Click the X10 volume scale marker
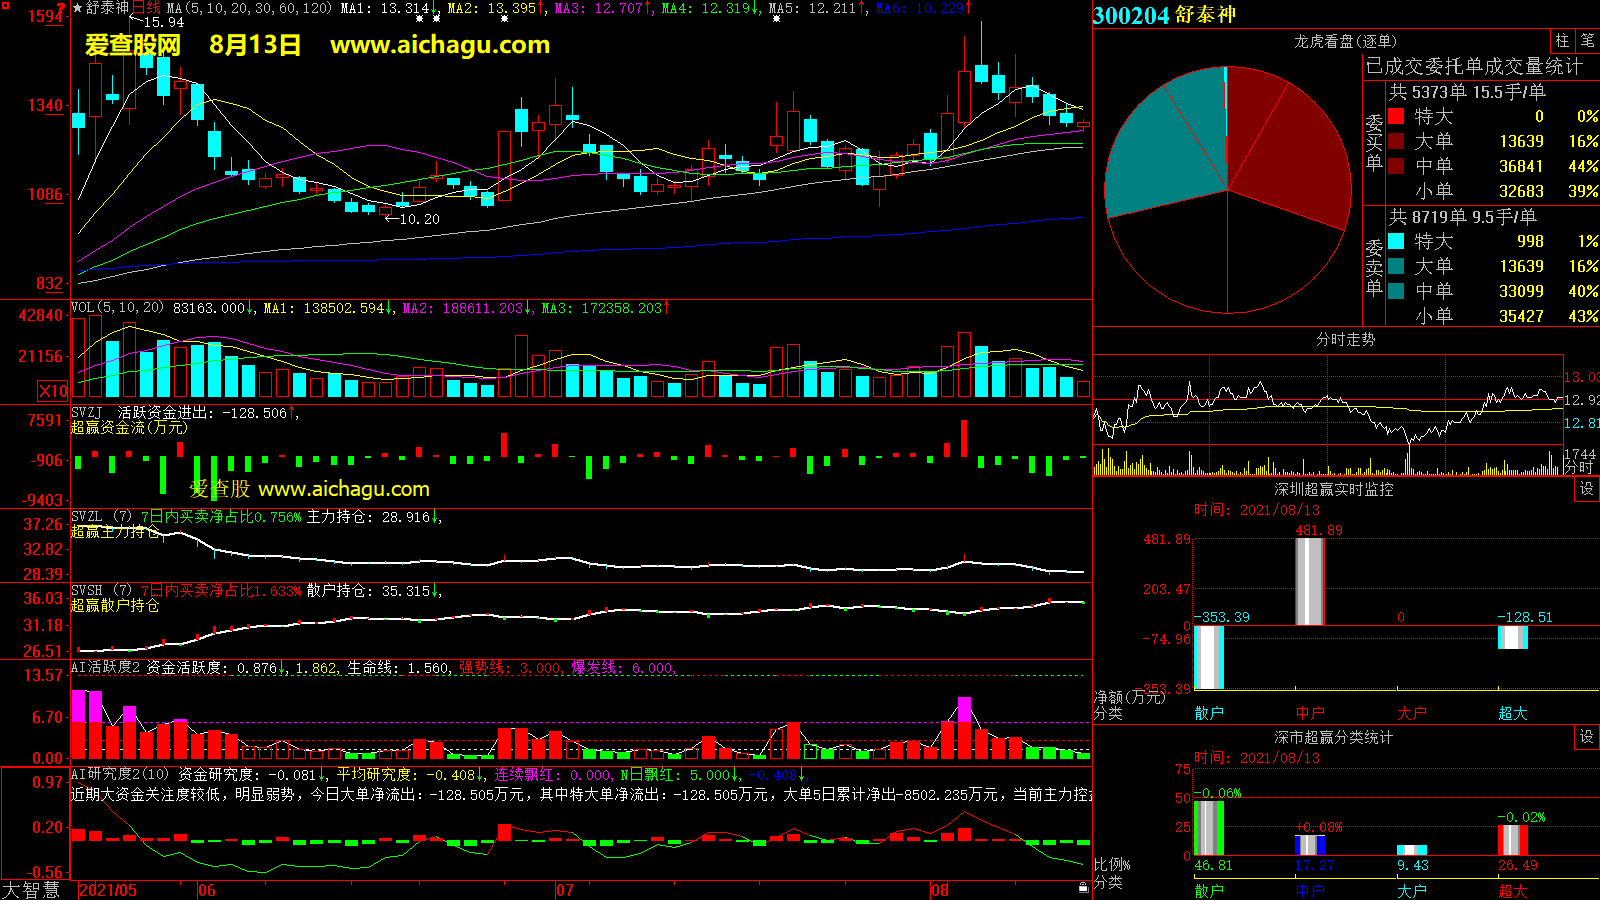Screen dimensions: 1600x900 [53, 391]
